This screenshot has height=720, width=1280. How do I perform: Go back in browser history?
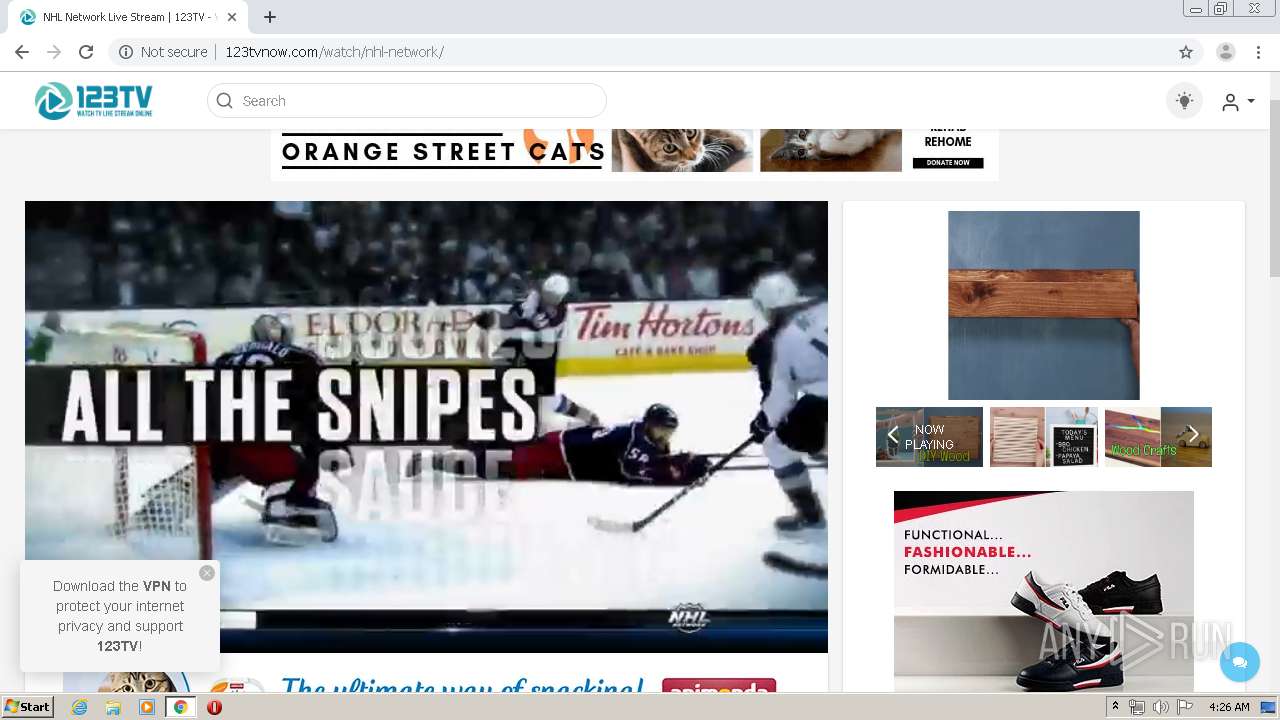point(22,52)
